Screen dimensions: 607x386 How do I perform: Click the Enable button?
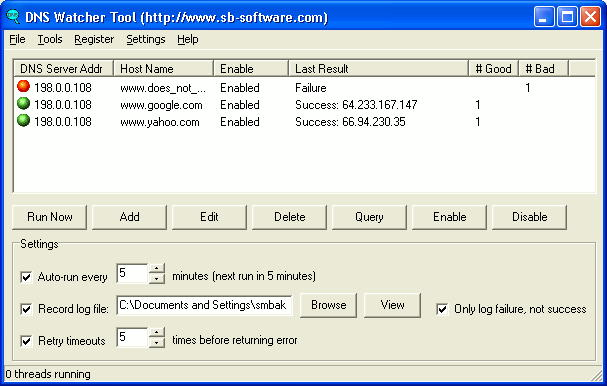click(x=449, y=217)
